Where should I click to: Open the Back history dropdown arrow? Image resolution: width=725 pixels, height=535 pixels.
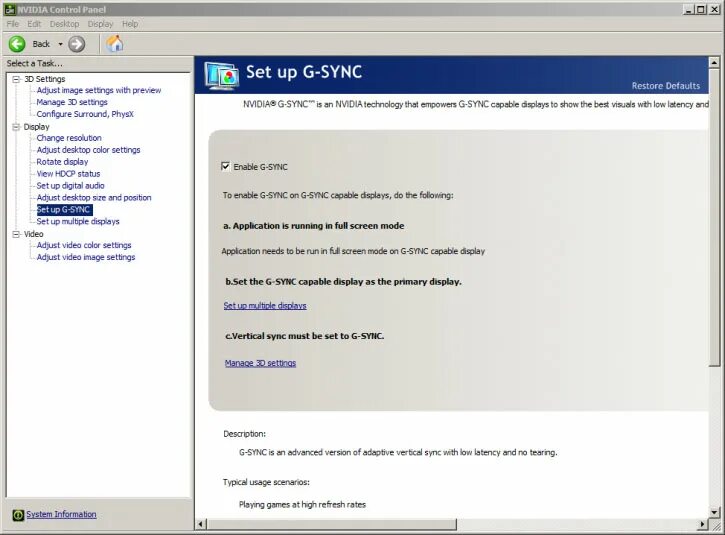pos(60,44)
